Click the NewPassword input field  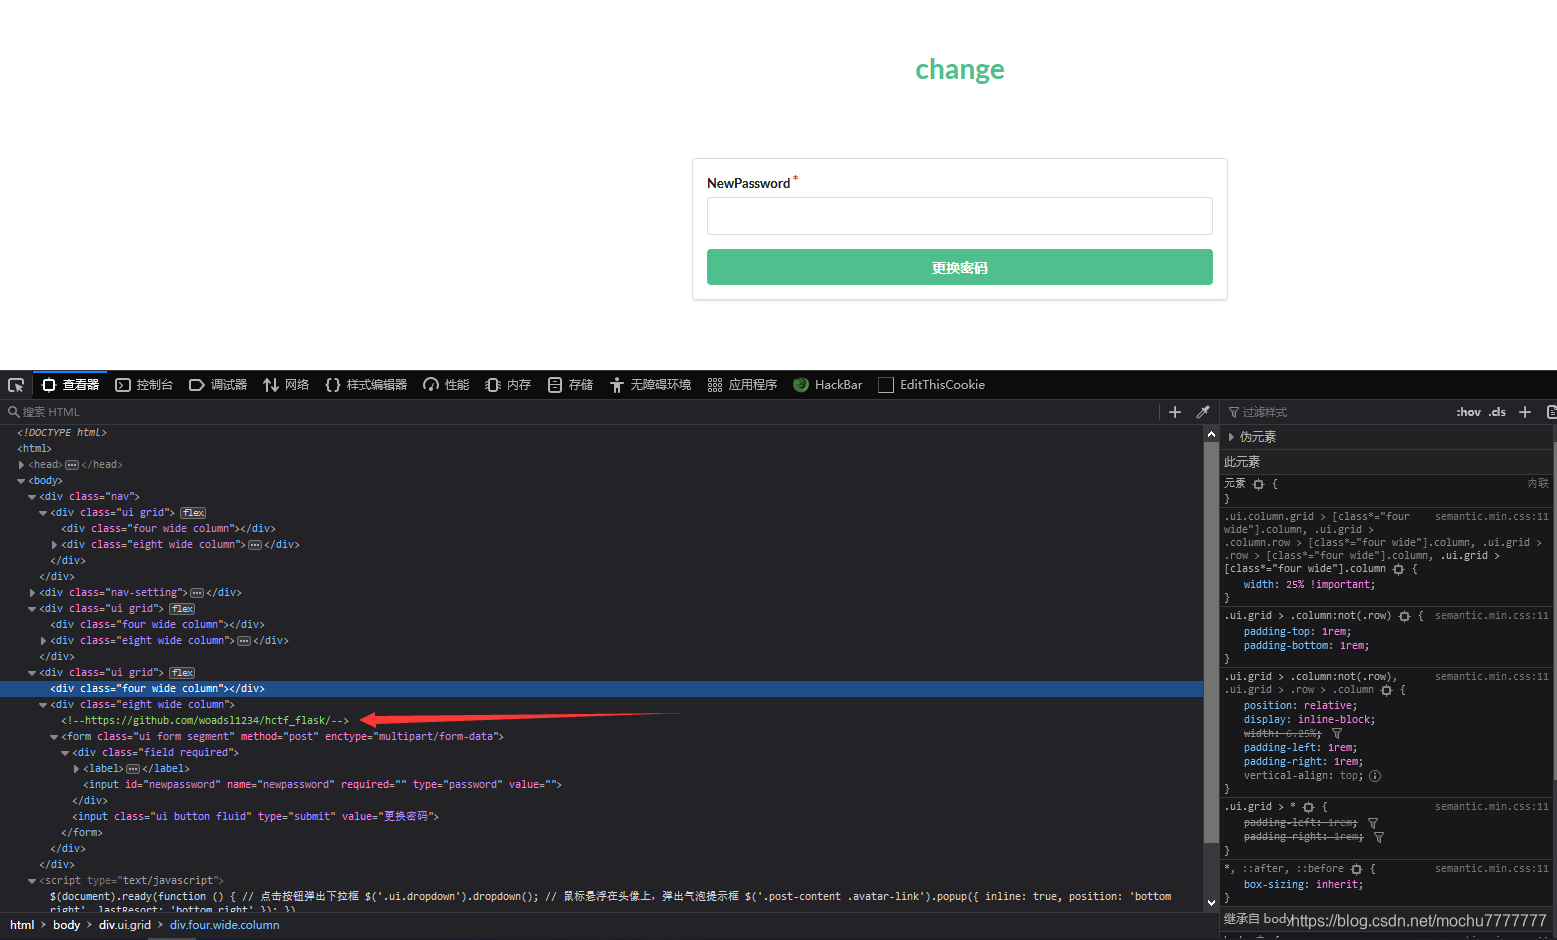[x=960, y=216]
